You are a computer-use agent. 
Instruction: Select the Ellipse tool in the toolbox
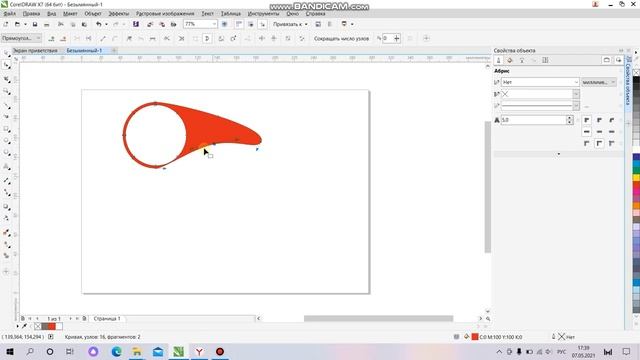pyautogui.click(x=7, y=141)
